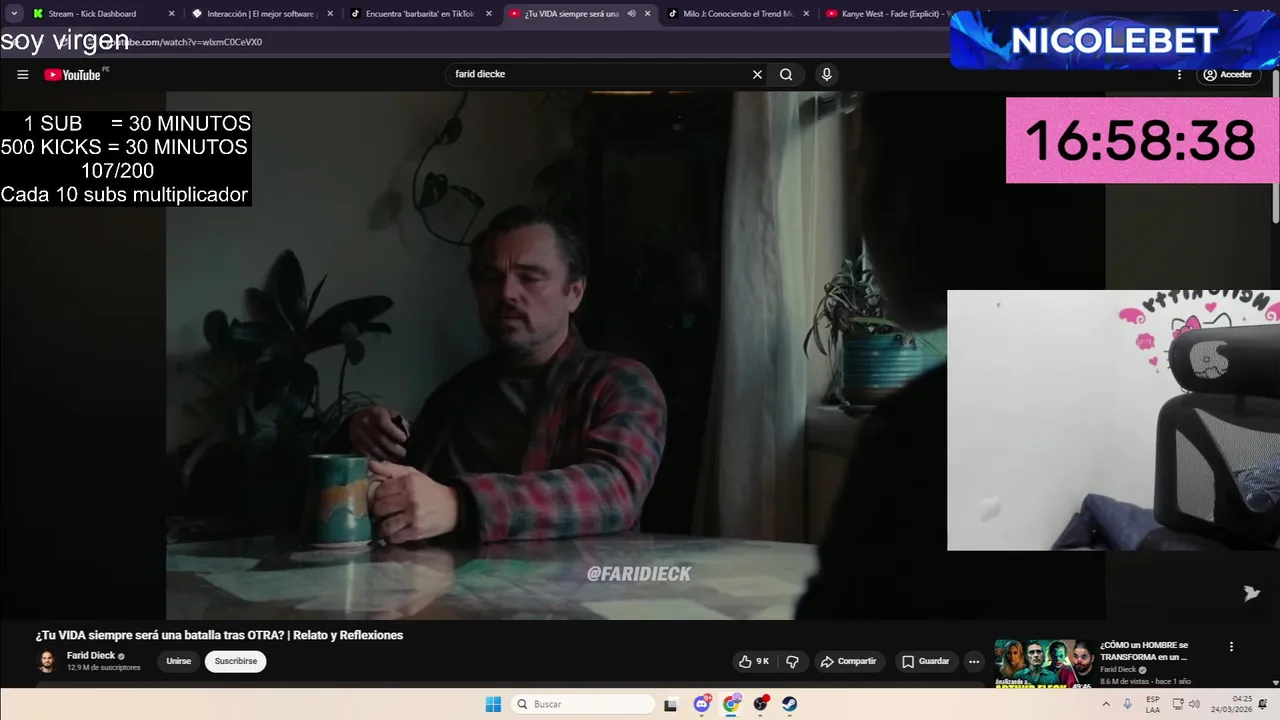Click Acceder sign-in button
The image size is (1280, 720).
pyautogui.click(x=1228, y=75)
